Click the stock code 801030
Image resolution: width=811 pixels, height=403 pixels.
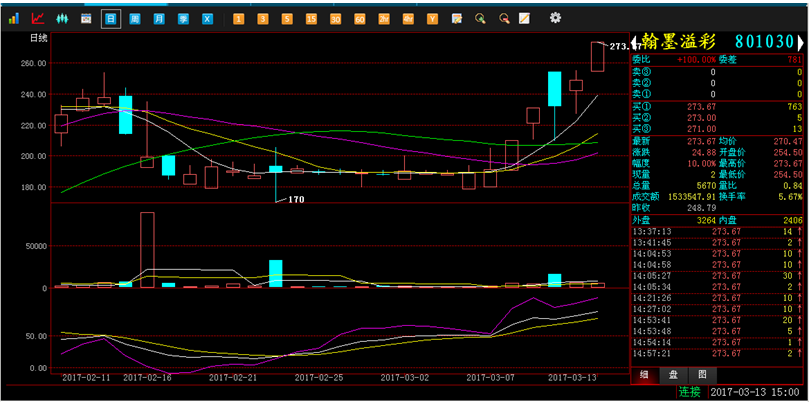[764, 41]
